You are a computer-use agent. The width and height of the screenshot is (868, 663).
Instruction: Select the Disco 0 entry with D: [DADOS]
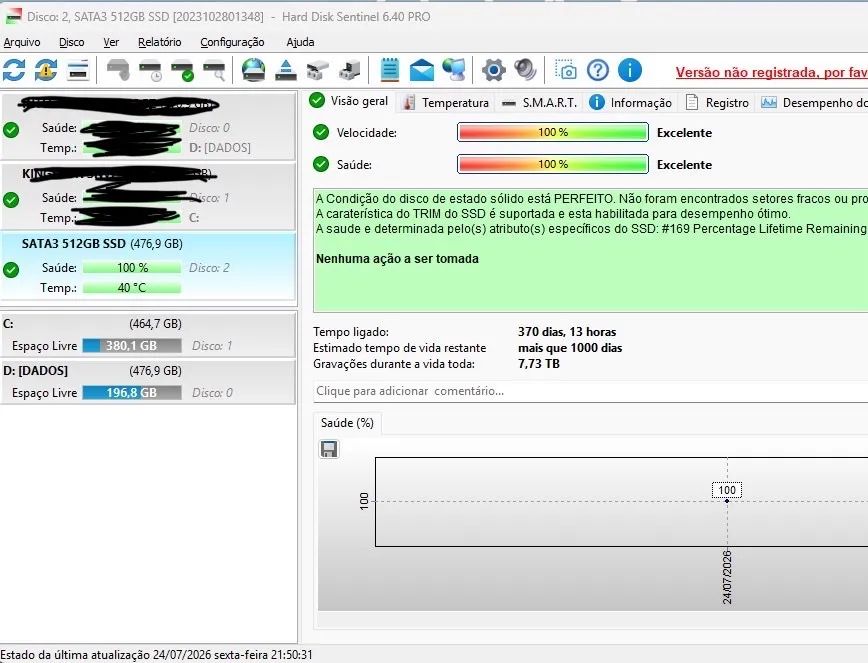point(148,126)
